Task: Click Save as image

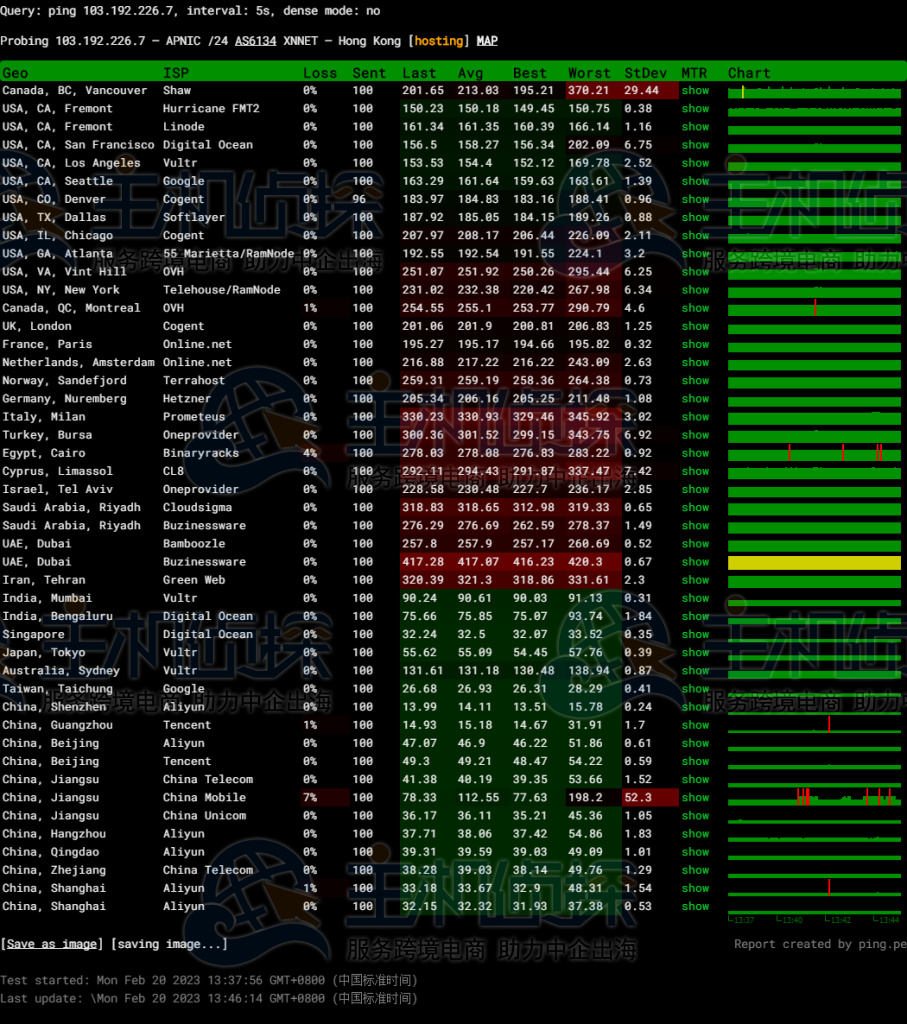Action: click(52, 944)
